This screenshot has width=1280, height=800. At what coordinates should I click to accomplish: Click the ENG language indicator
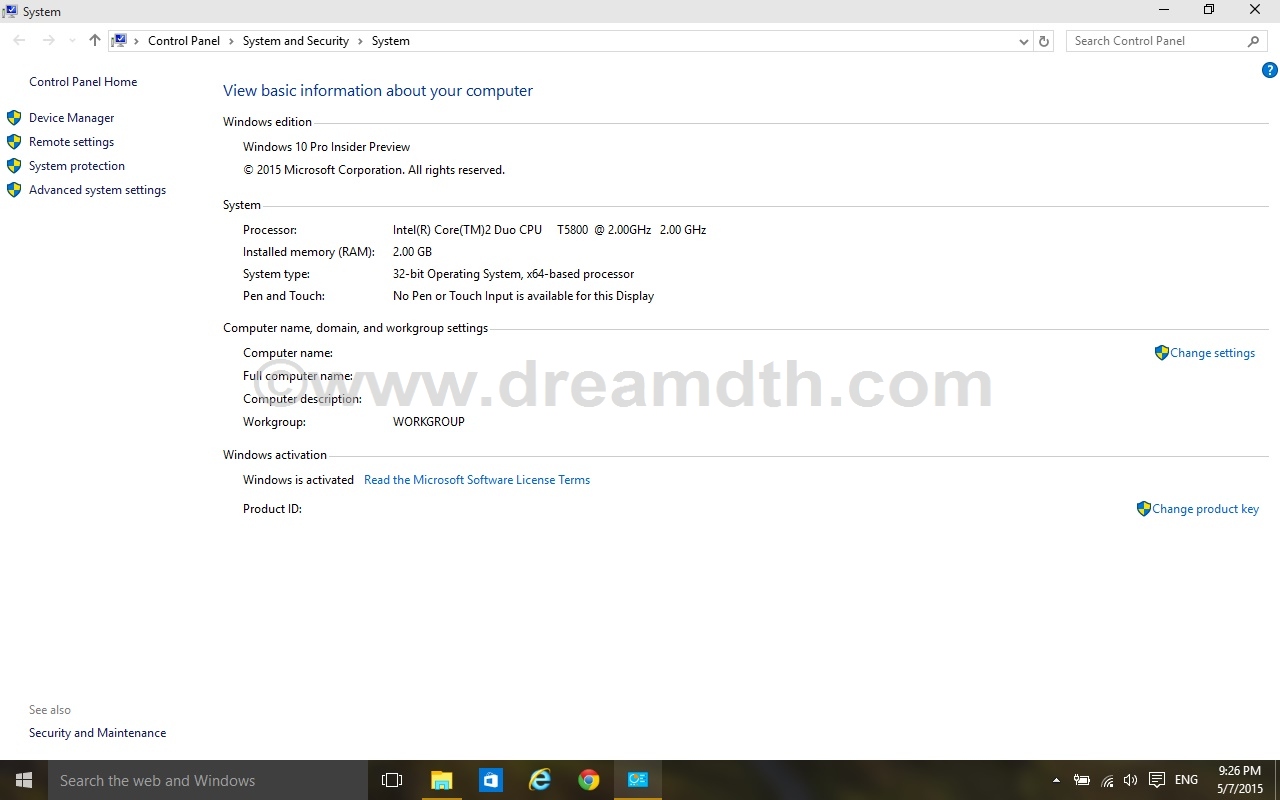1186,780
